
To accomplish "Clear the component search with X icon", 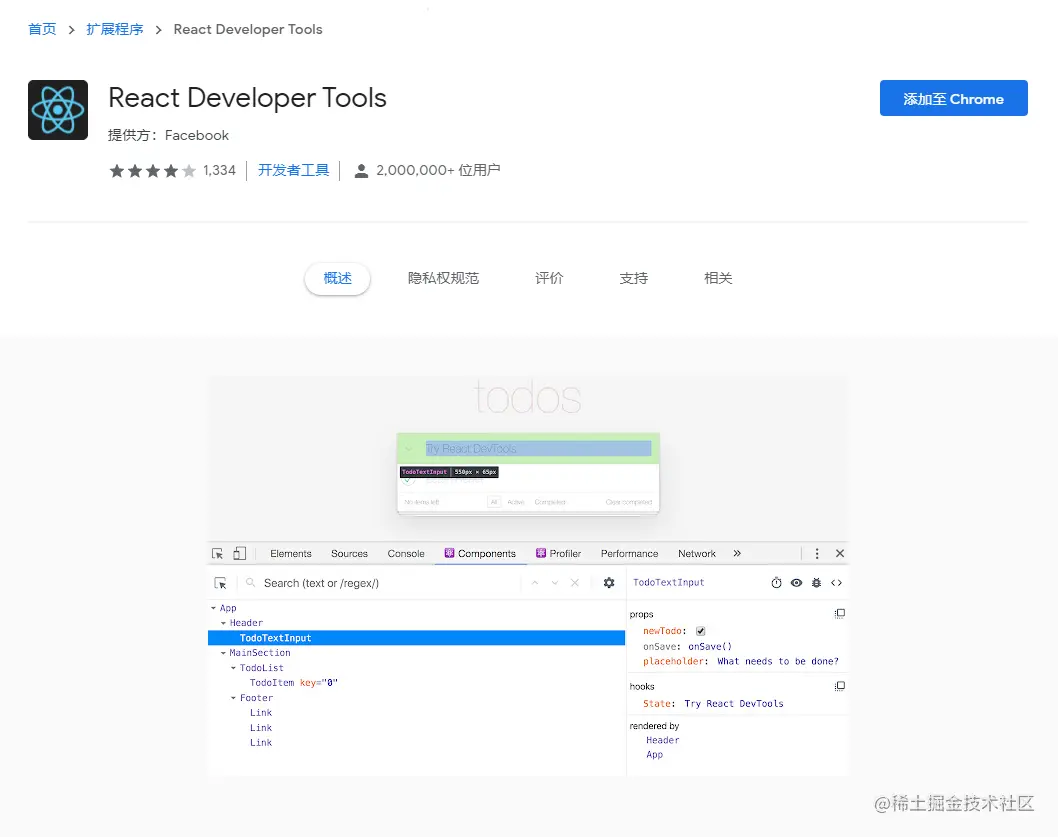I will click(575, 583).
